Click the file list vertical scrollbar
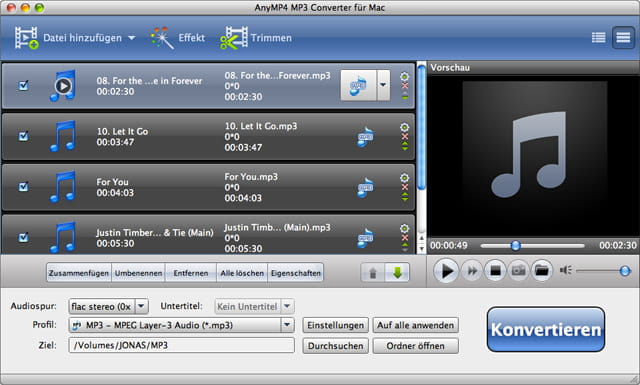Viewport: 640px width, 385px height. 422,127
